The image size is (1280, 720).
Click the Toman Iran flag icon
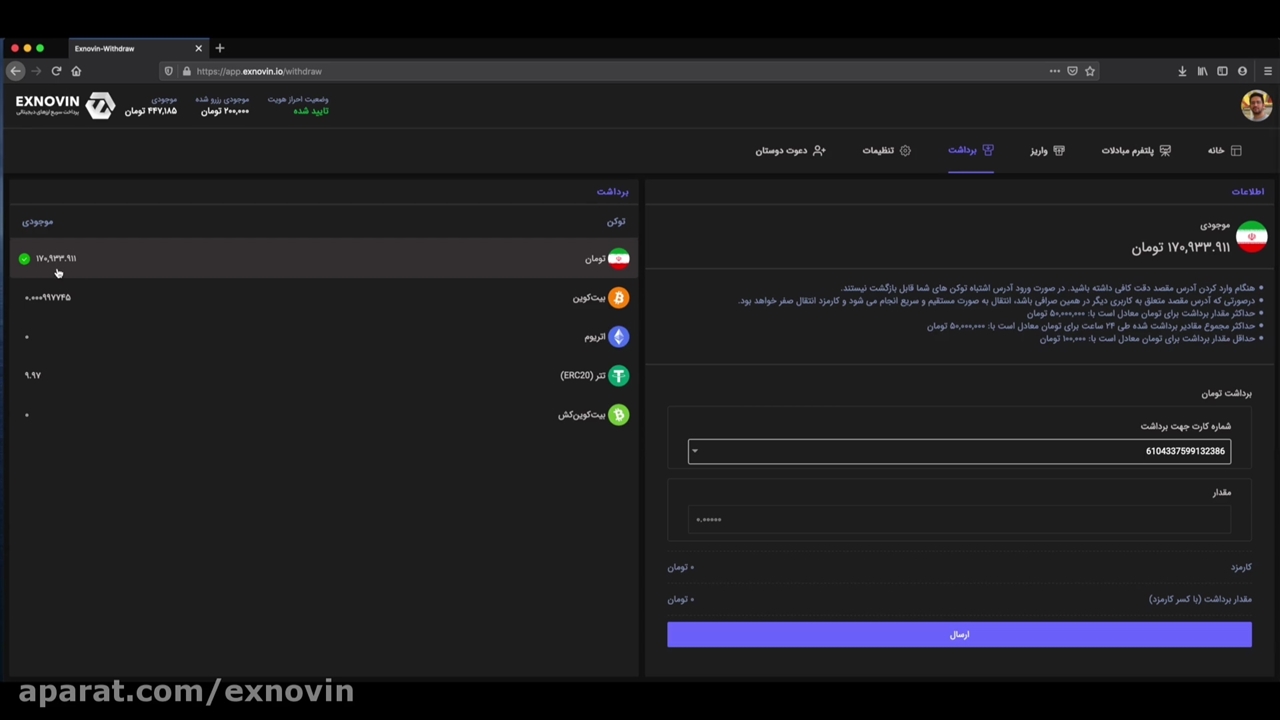(618, 259)
